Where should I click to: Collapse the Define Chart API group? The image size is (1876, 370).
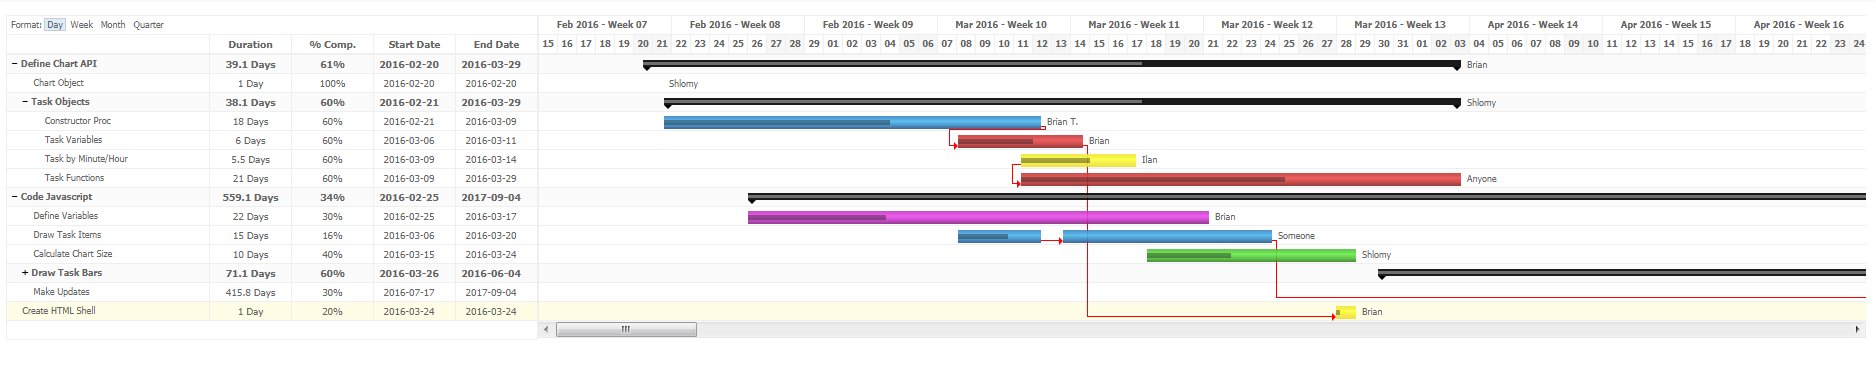14,64
